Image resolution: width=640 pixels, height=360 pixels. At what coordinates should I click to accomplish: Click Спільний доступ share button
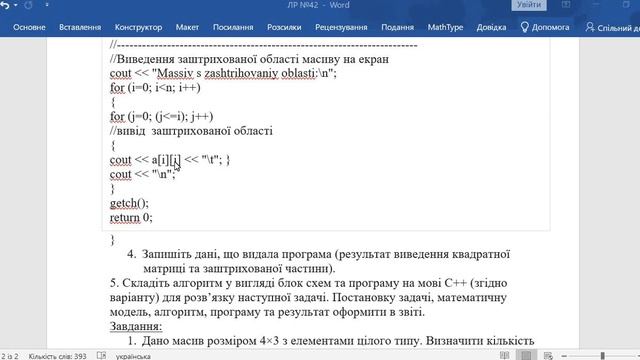612,28
